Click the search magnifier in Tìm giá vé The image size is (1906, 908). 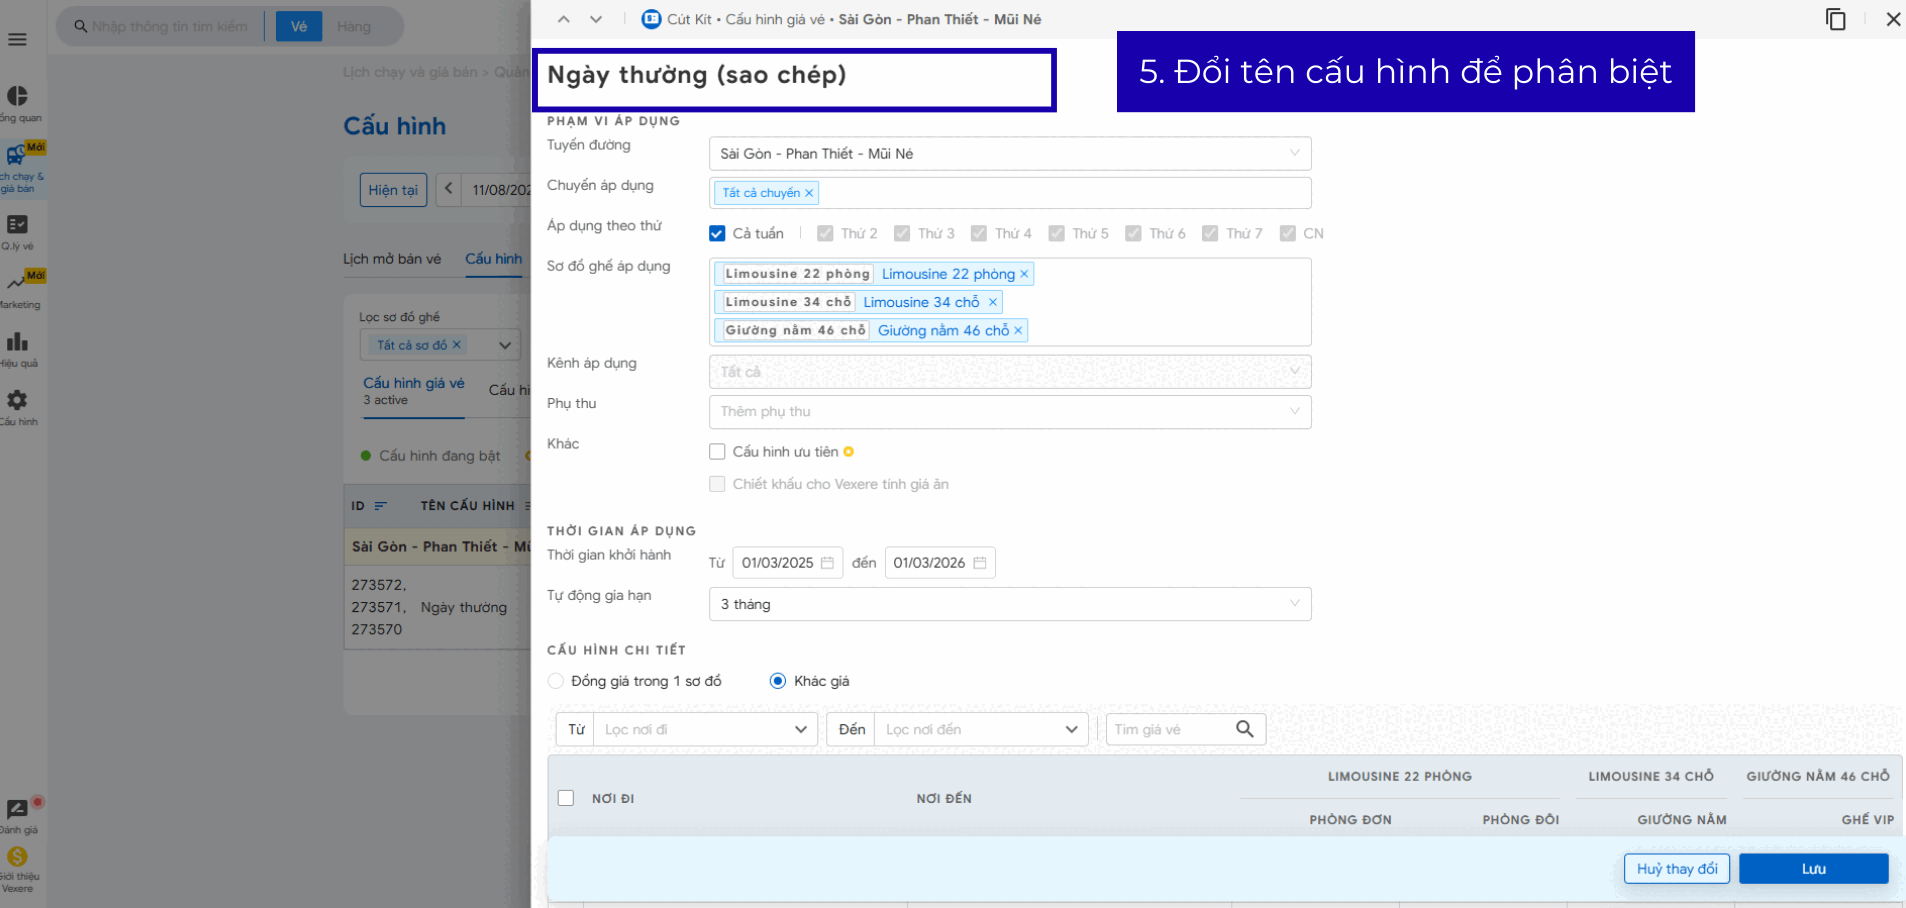[x=1244, y=729]
